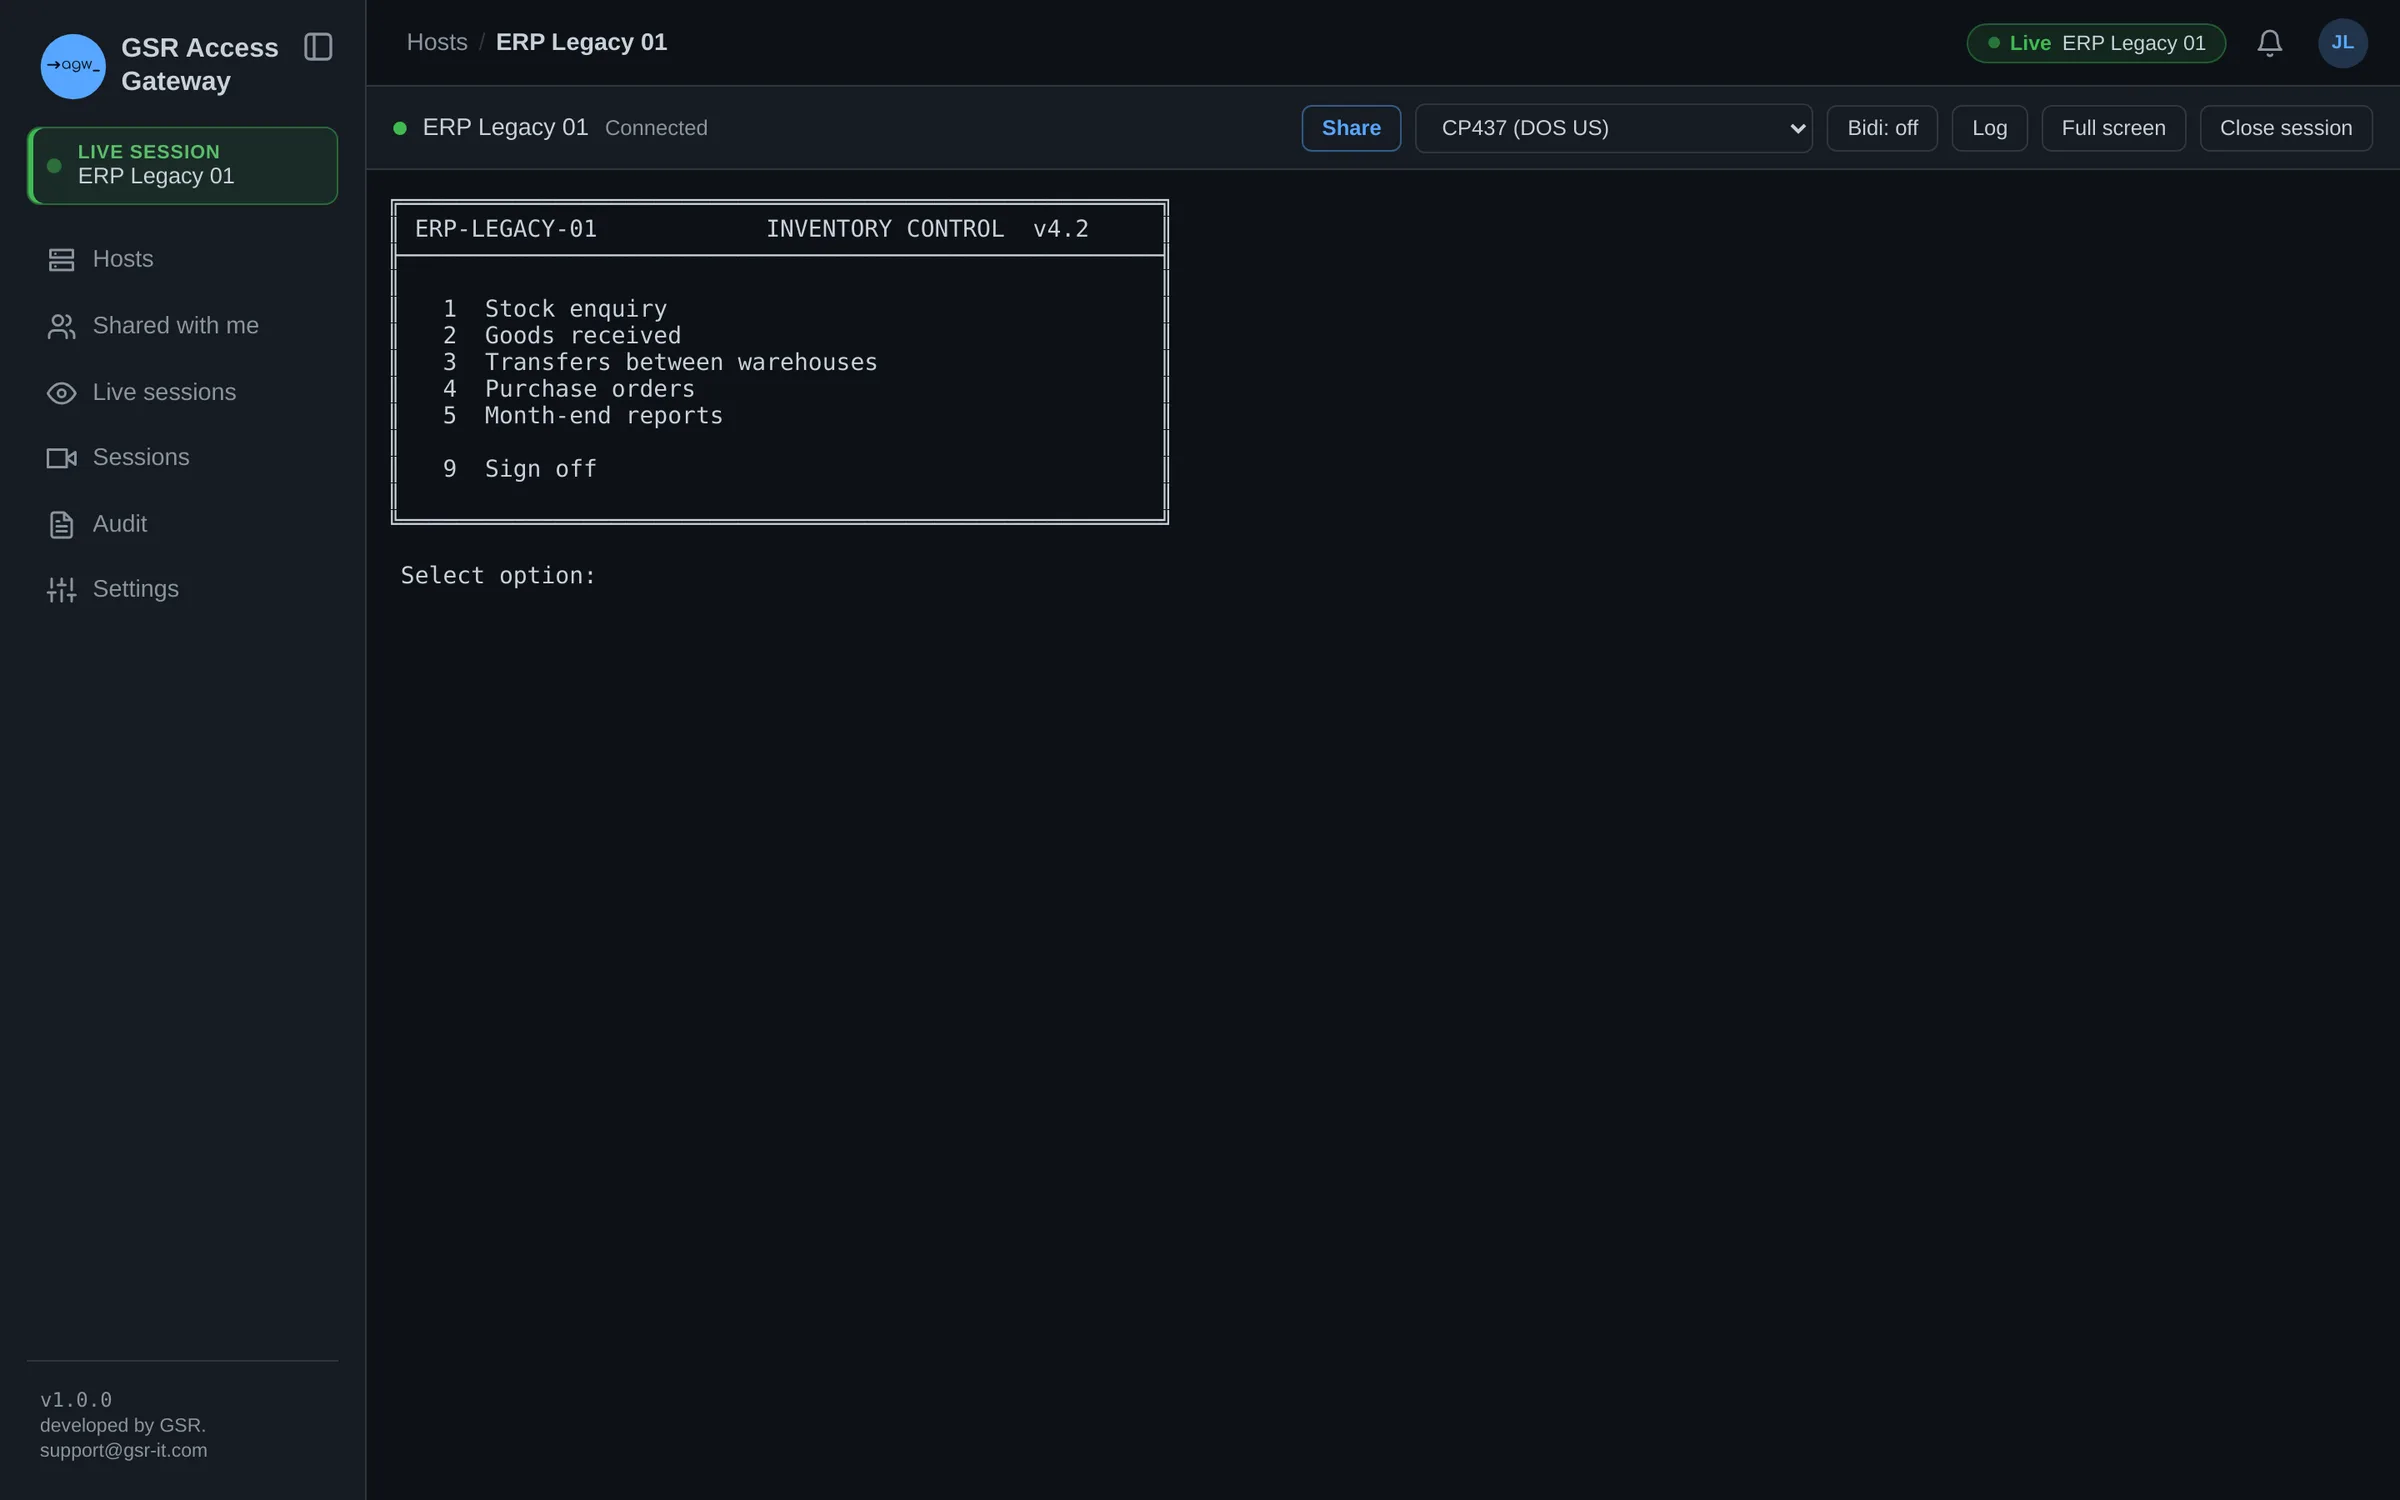Click the Hosts breadcrumb link
The image size is (2400, 1500).
437,42
